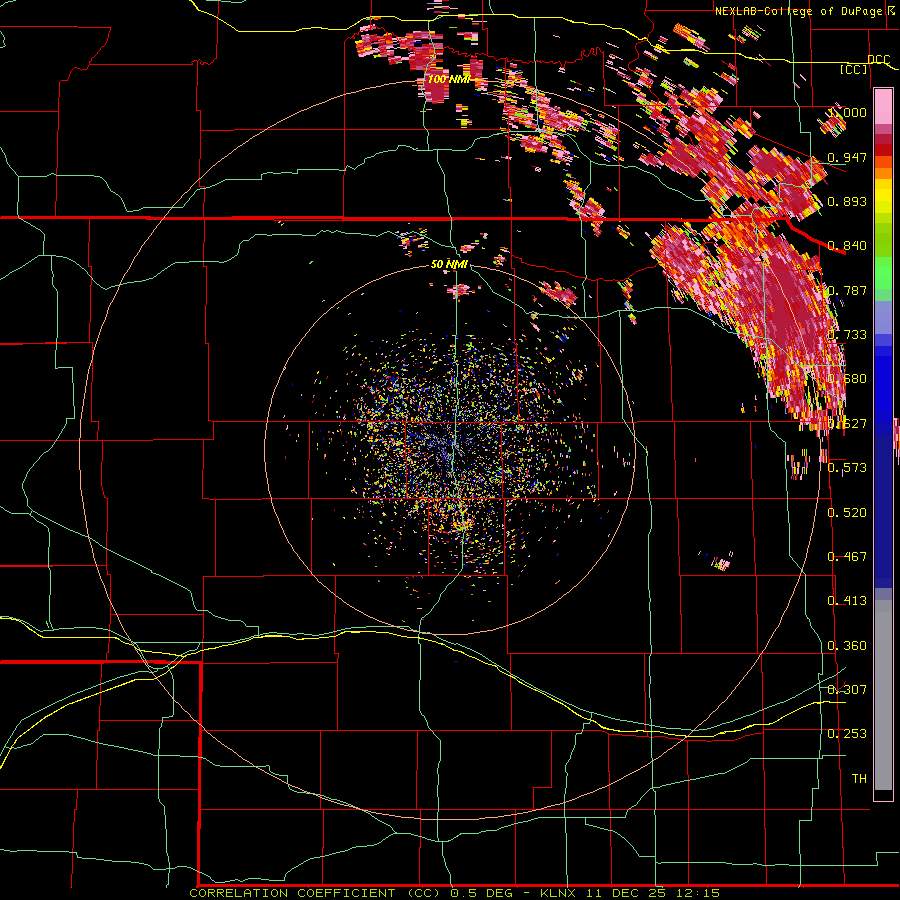Screen dimensions: 900x900
Task: Click the [CC] legend heading
Action: tap(854, 69)
